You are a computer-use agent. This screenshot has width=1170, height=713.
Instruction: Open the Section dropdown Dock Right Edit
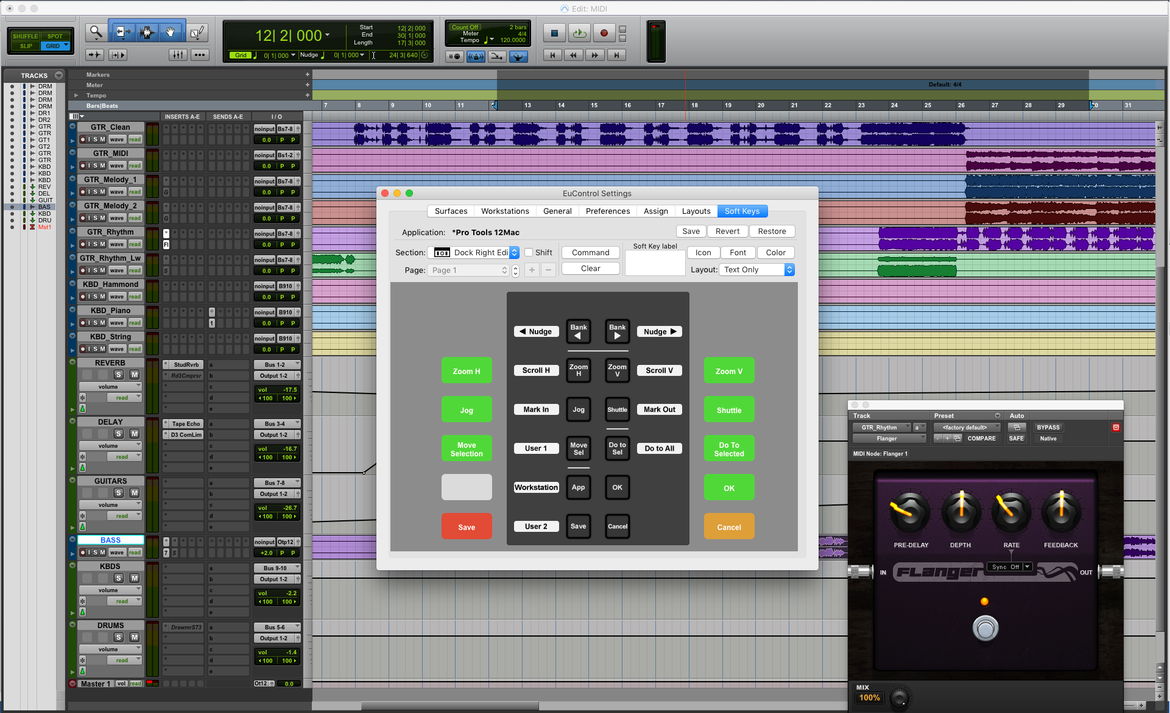point(475,252)
